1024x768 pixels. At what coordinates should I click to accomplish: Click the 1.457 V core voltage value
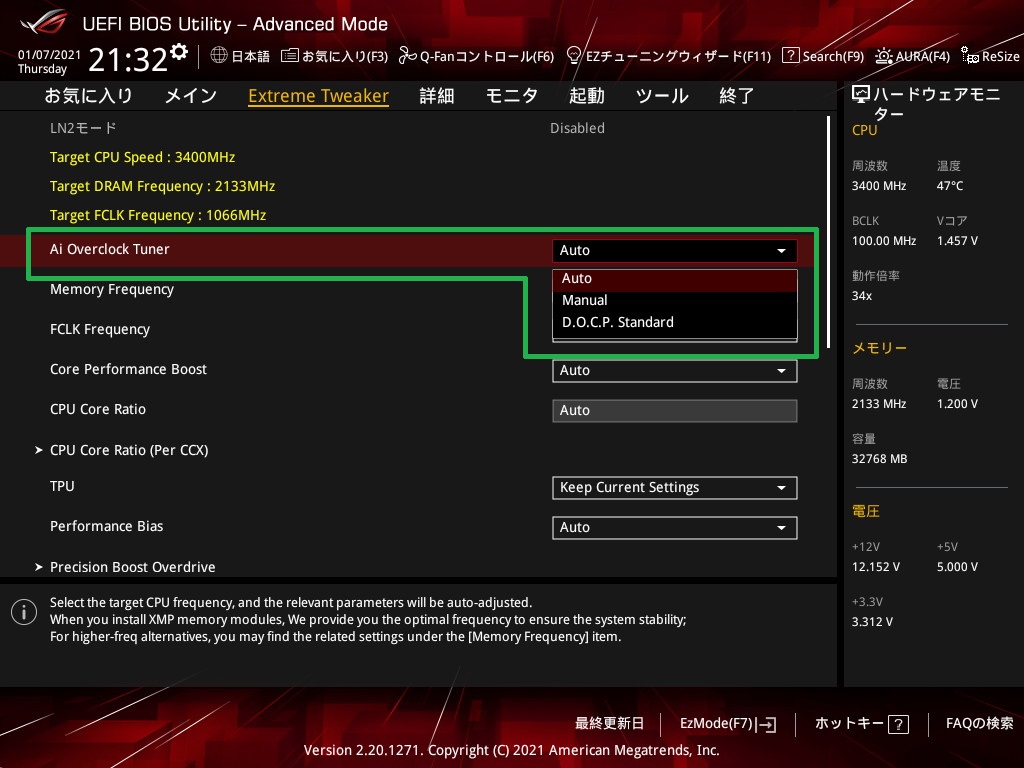(957, 240)
